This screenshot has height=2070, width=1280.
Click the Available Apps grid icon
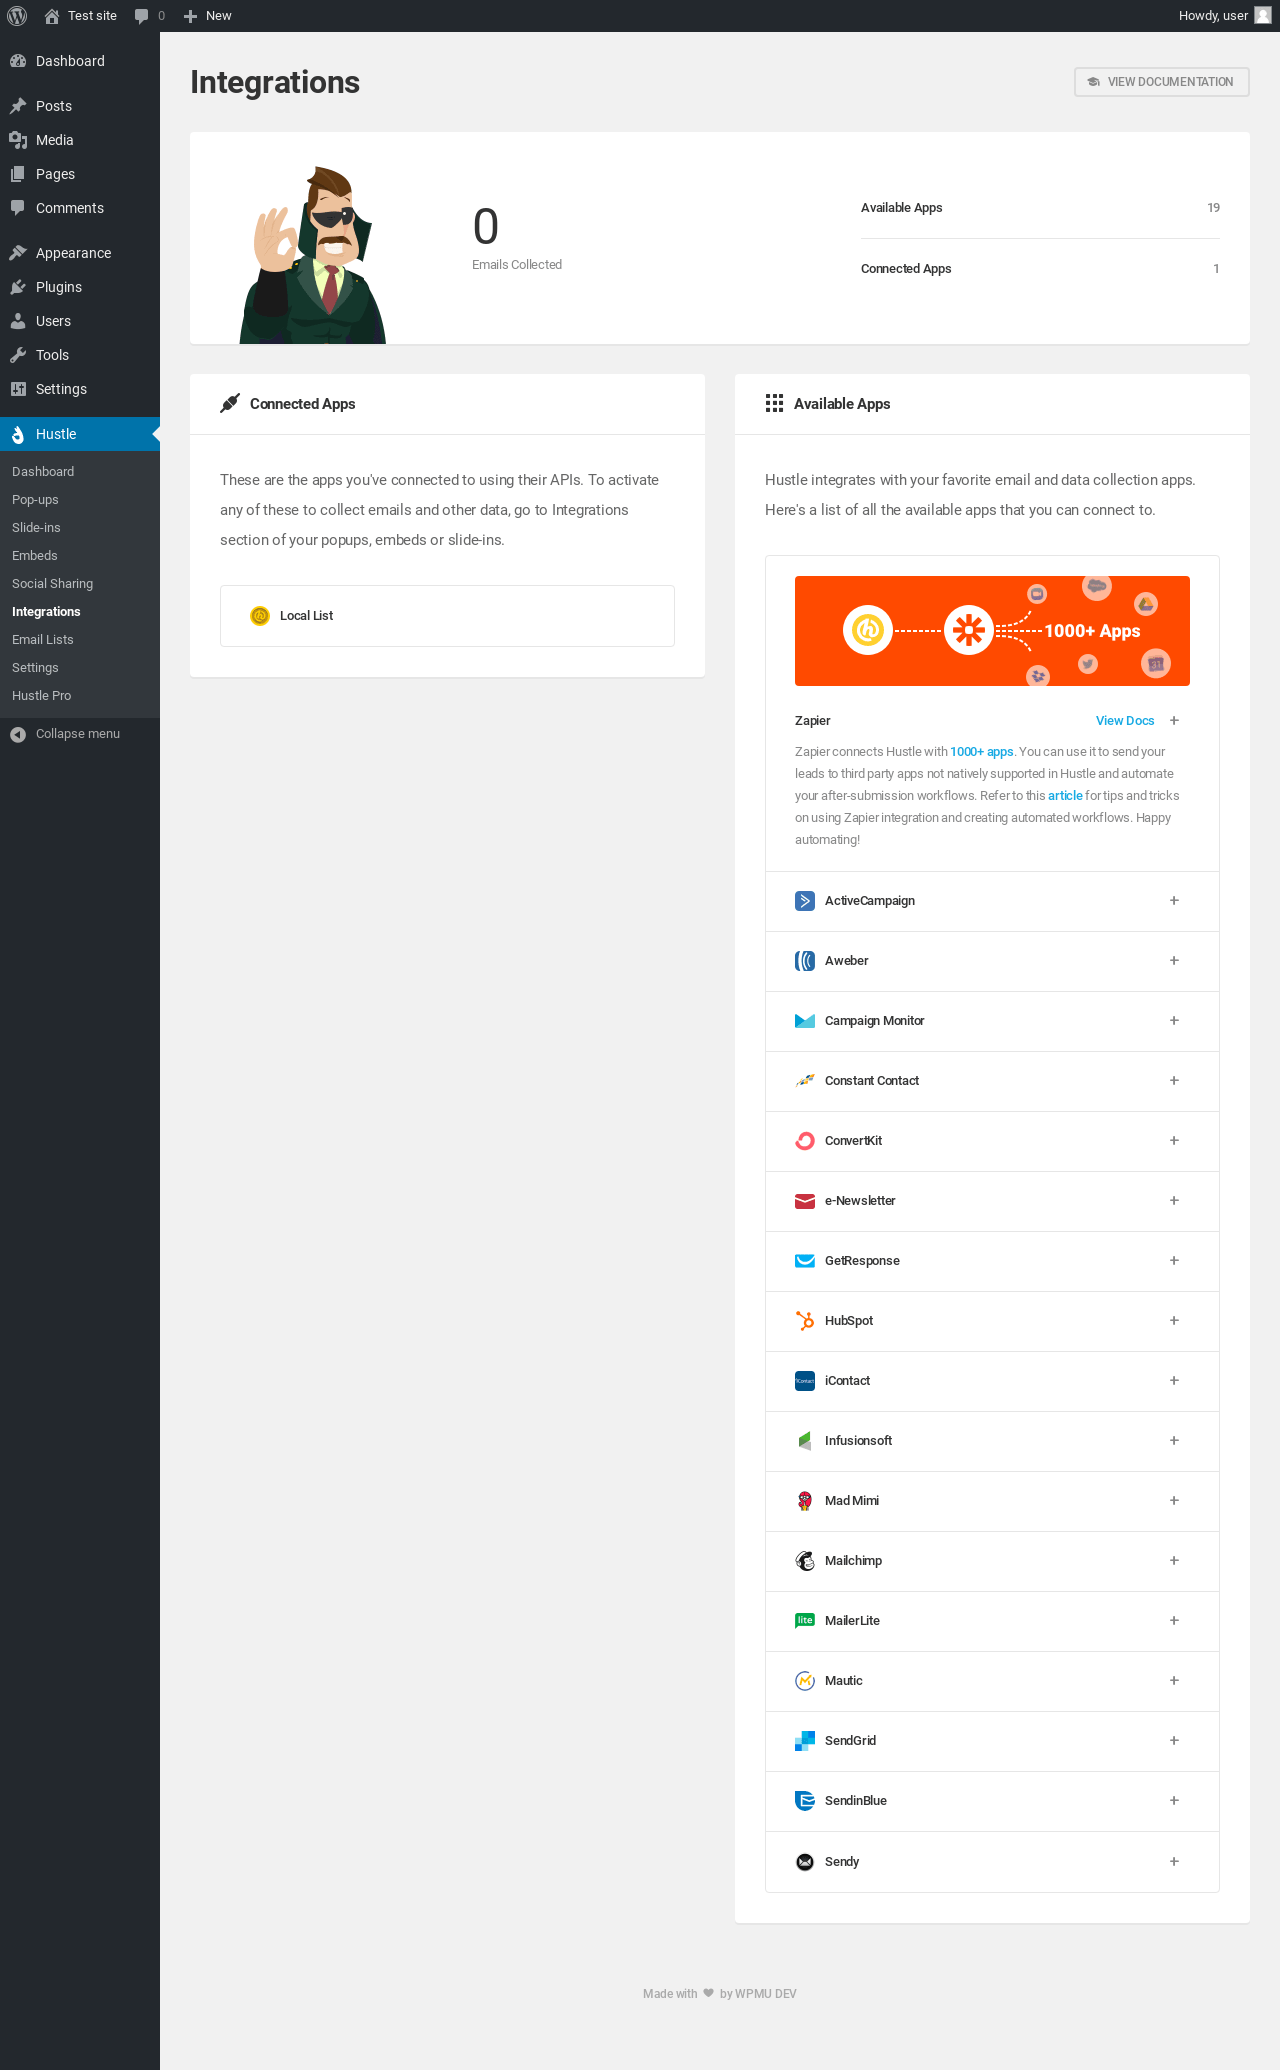[774, 403]
